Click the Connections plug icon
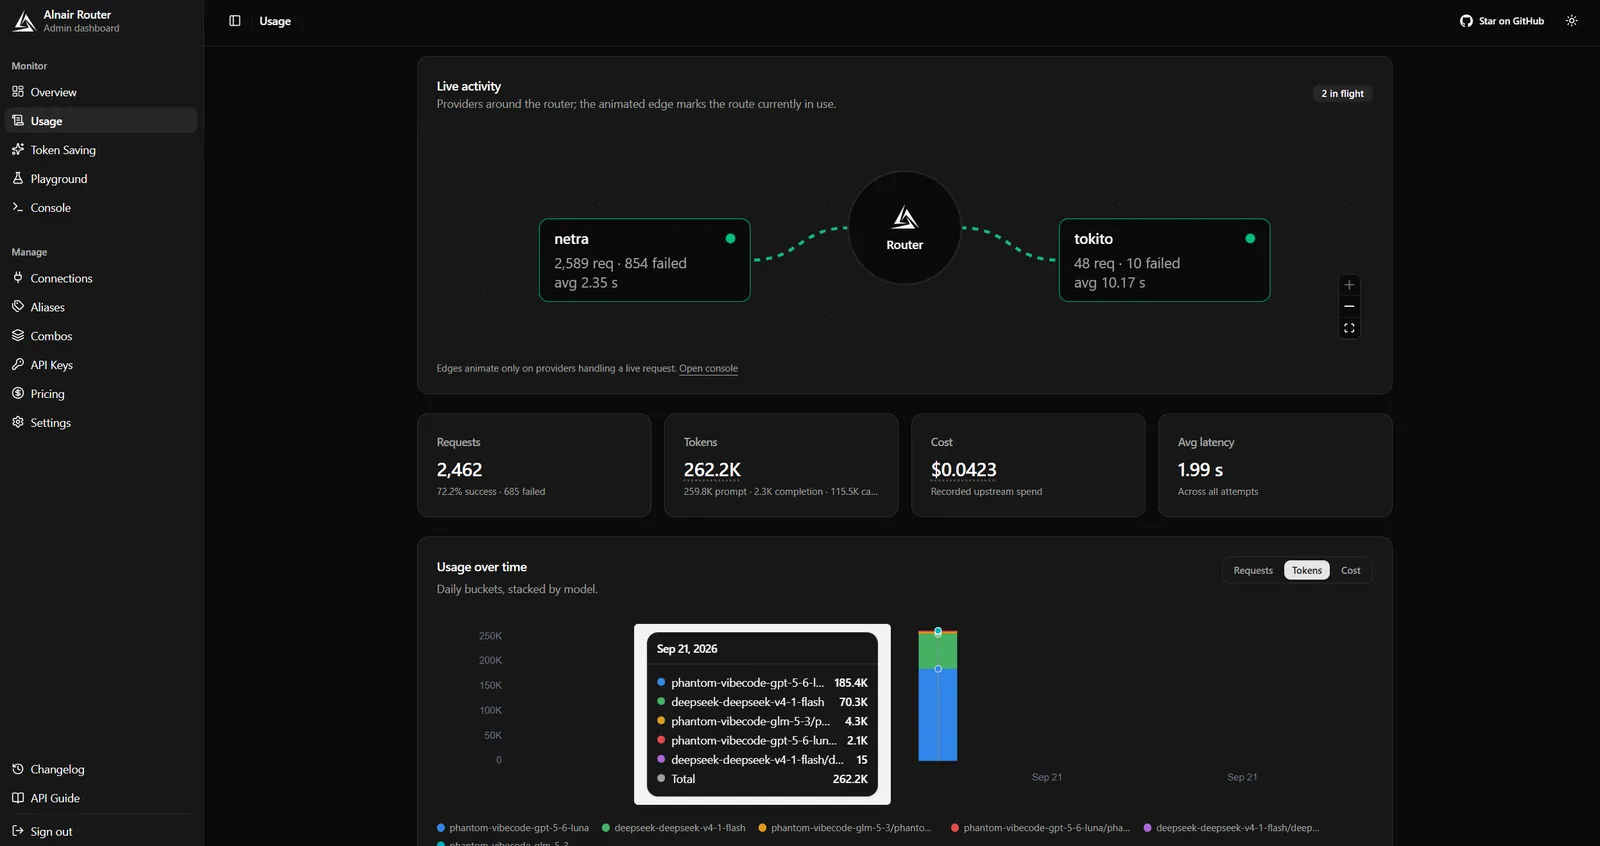The image size is (1600, 846). coord(18,278)
